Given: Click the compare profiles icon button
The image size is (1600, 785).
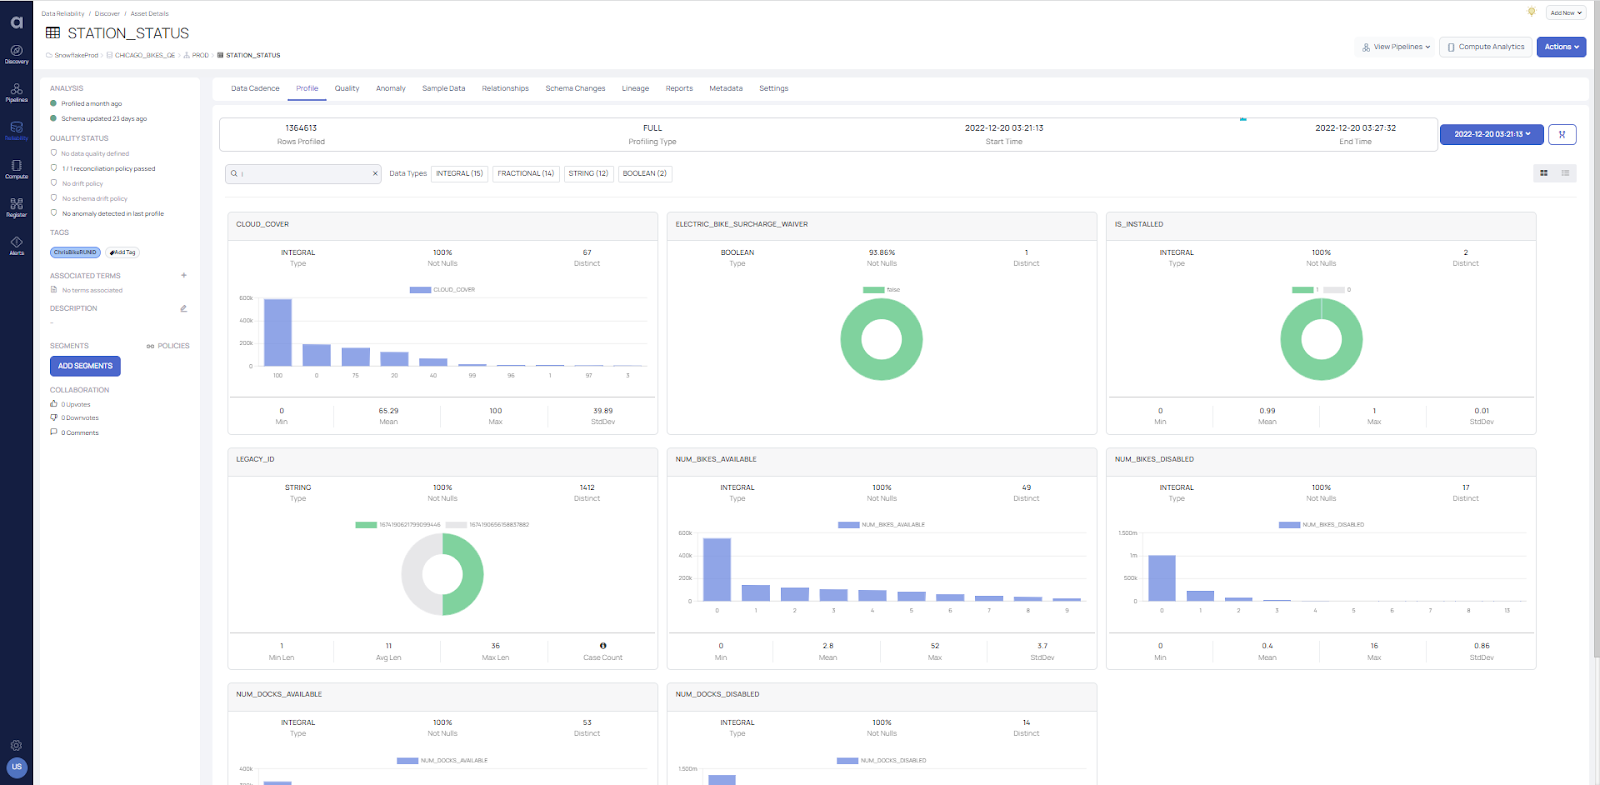Looking at the screenshot, I should (1562, 134).
